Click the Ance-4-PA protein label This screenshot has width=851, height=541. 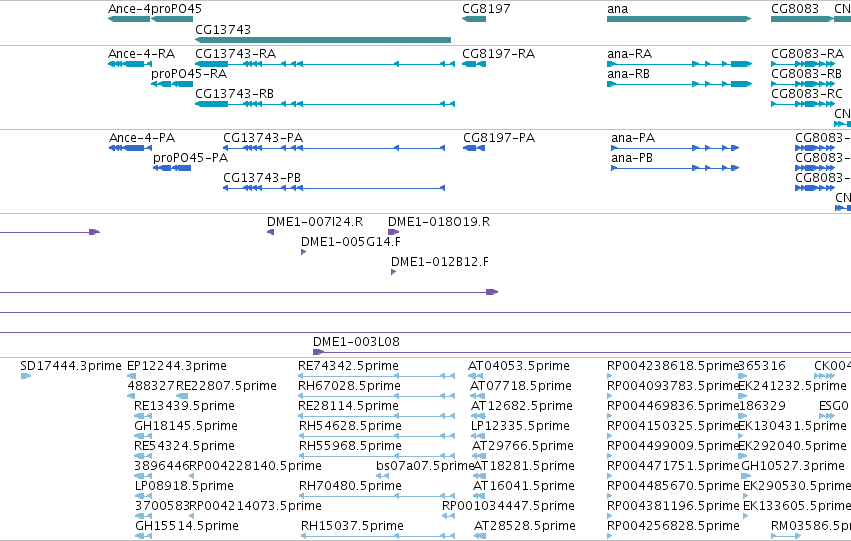click(x=142, y=138)
